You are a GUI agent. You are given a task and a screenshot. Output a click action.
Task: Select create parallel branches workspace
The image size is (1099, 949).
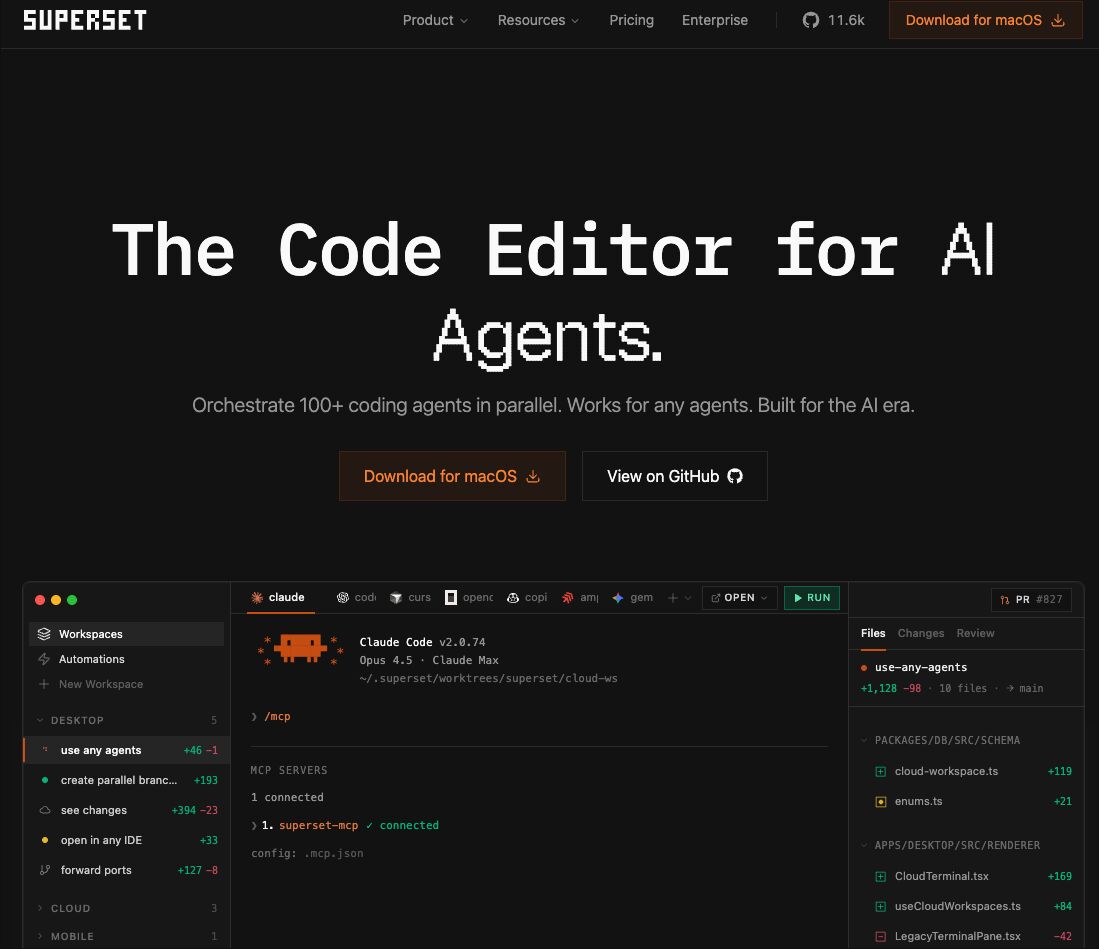click(127, 780)
